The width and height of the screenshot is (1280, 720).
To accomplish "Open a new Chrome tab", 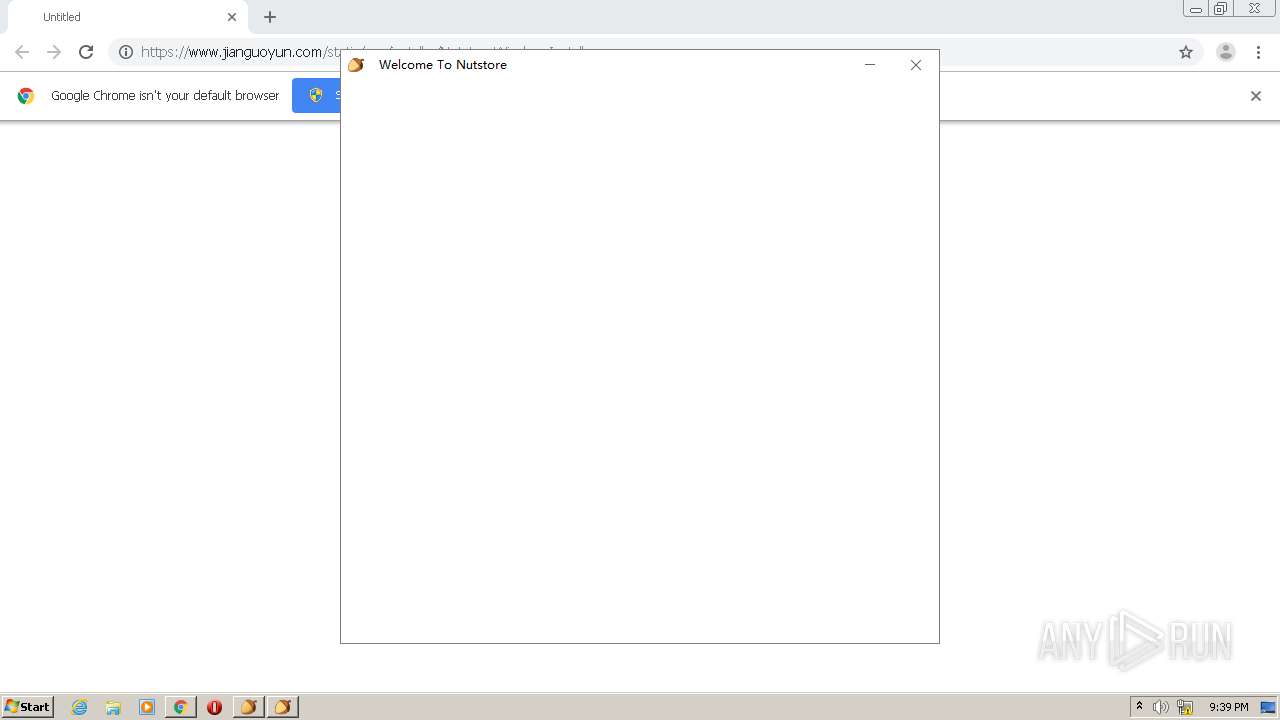I will [270, 17].
